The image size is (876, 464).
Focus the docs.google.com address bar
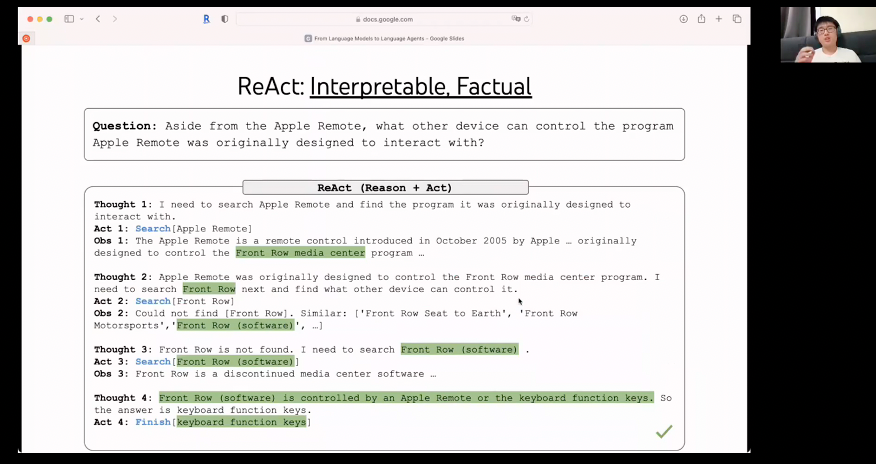click(384, 19)
